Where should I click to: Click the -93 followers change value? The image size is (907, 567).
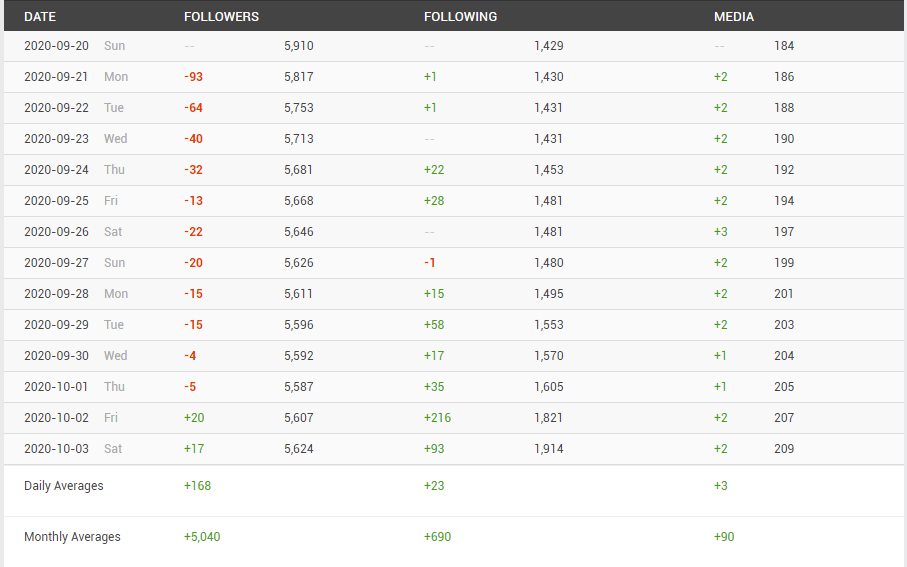[193, 77]
